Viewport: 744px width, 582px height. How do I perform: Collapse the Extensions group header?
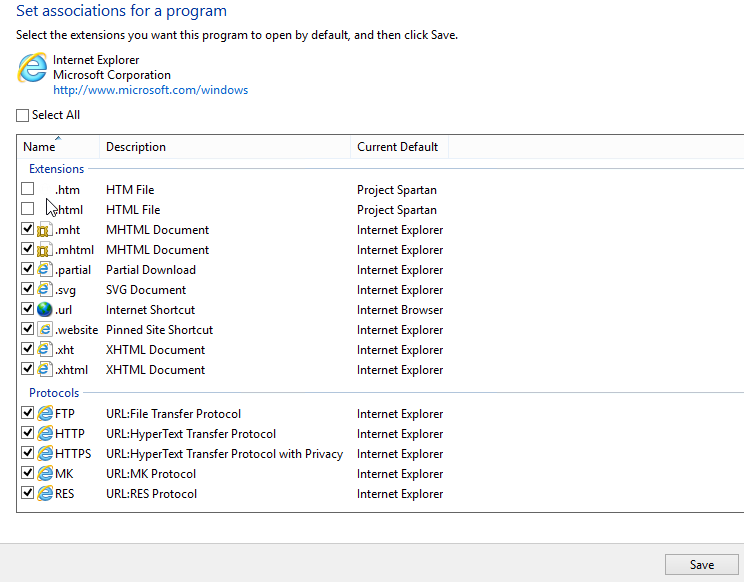click(x=56, y=169)
